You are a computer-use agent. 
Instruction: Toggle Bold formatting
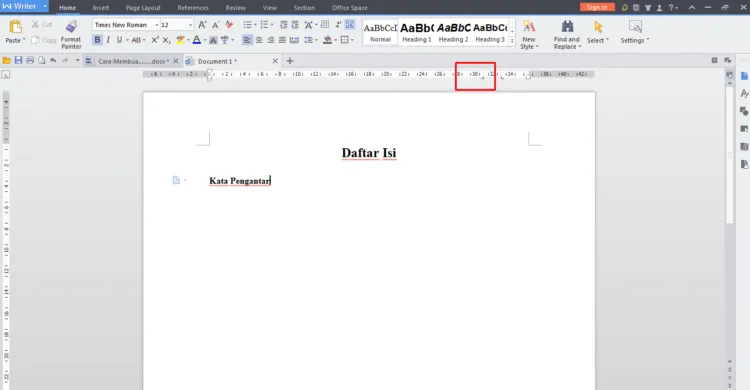(97, 40)
